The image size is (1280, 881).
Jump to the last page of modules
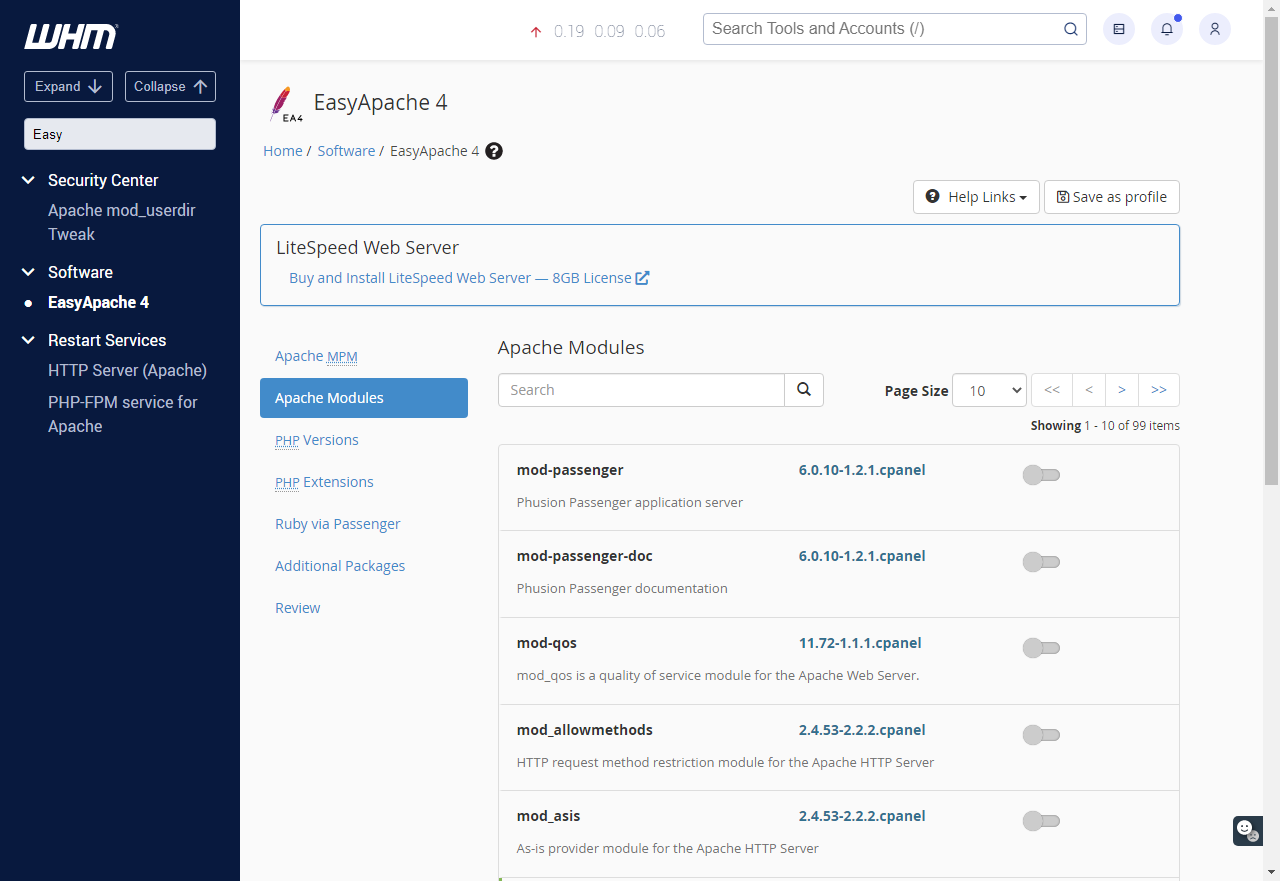1159,390
